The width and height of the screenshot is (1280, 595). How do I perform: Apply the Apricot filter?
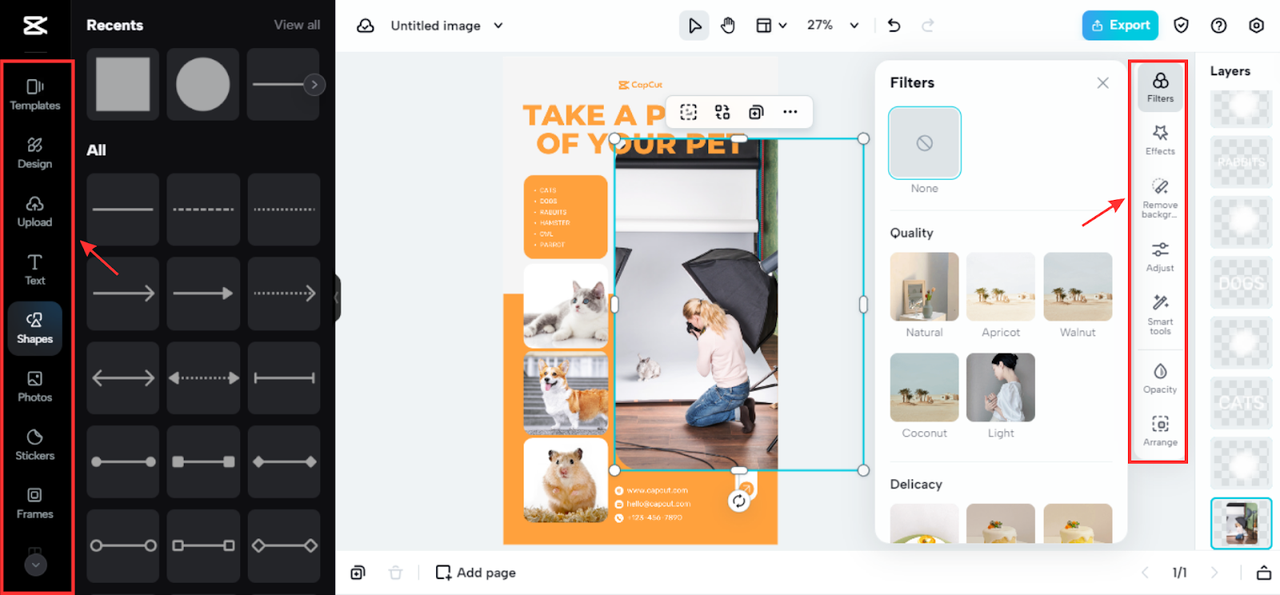click(1001, 286)
